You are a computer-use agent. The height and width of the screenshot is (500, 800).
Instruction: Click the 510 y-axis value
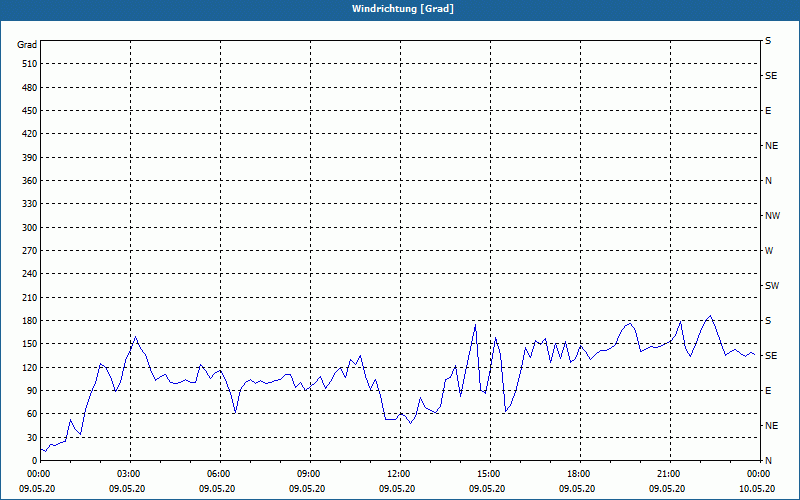pyautogui.click(x=30, y=64)
